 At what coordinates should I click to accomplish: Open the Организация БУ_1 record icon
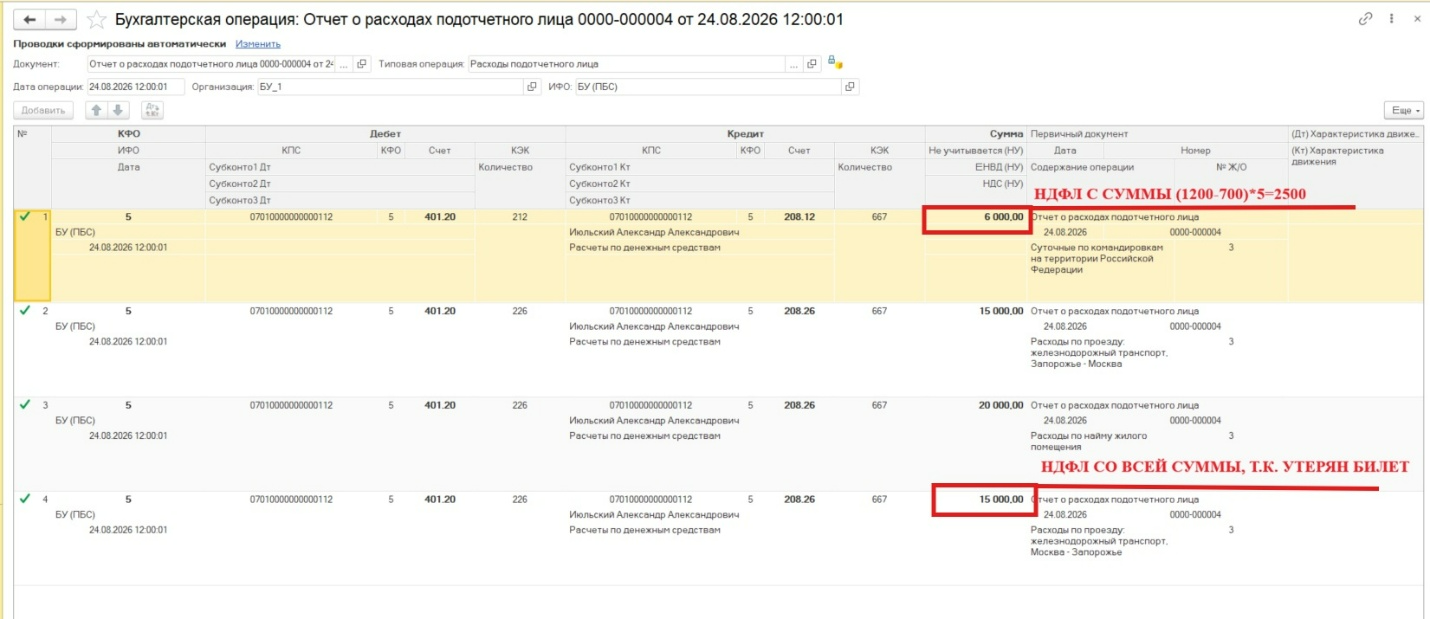(532, 87)
